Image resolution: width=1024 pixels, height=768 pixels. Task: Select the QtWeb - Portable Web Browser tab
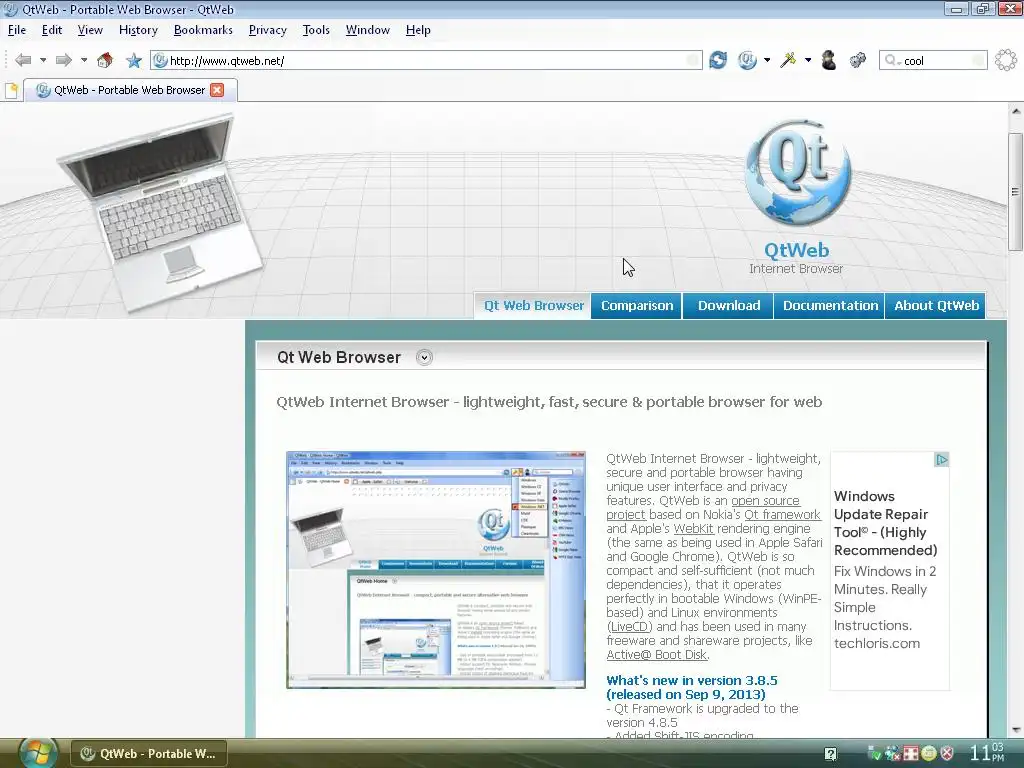coord(129,90)
